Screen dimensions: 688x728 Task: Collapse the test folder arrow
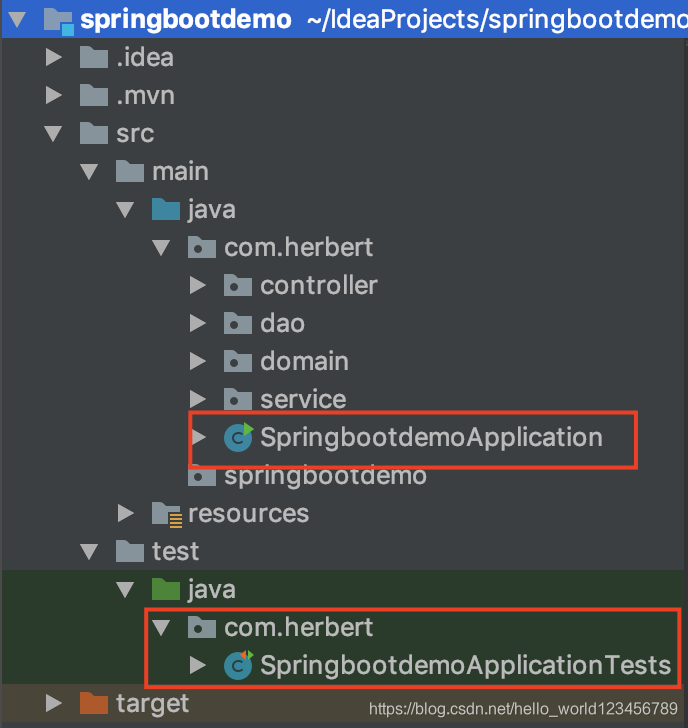pos(89,552)
